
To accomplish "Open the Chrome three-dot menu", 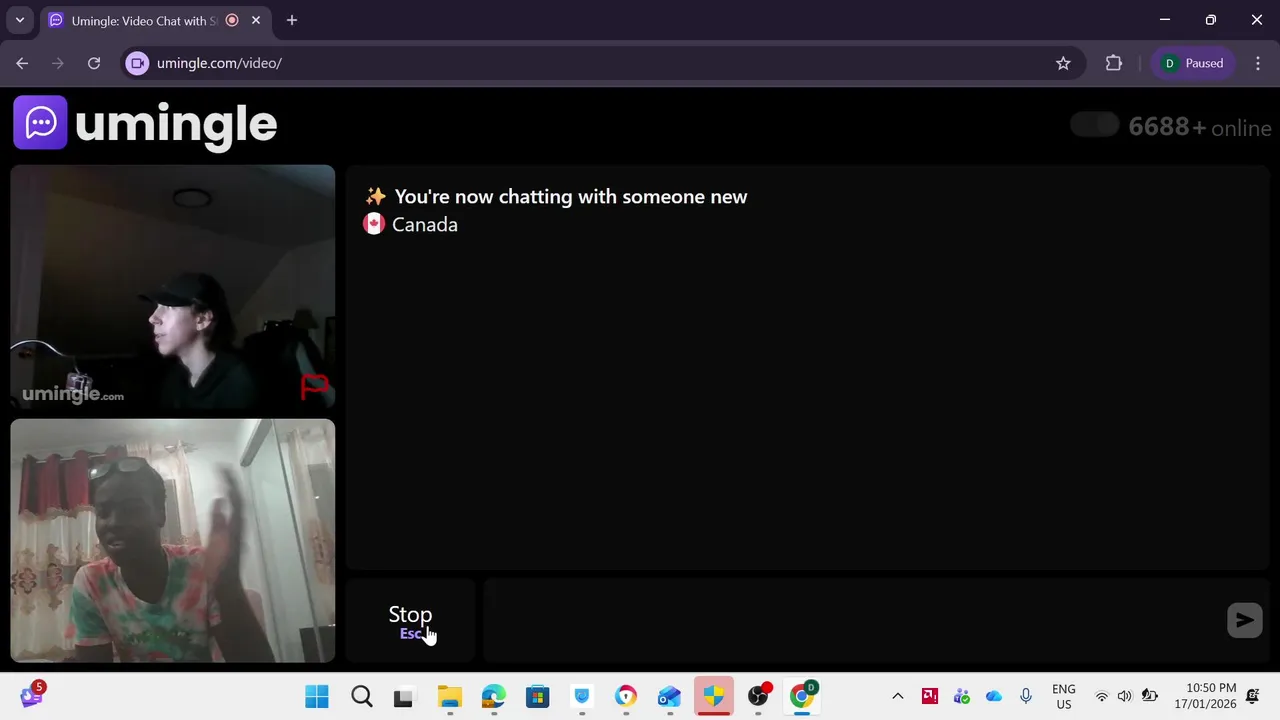I will (1258, 63).
